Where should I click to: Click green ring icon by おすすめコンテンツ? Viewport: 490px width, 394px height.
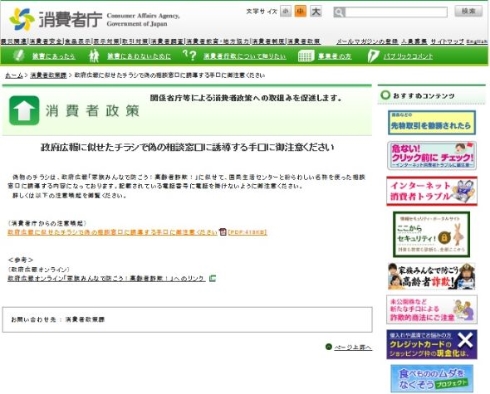(x=385, y=95)
